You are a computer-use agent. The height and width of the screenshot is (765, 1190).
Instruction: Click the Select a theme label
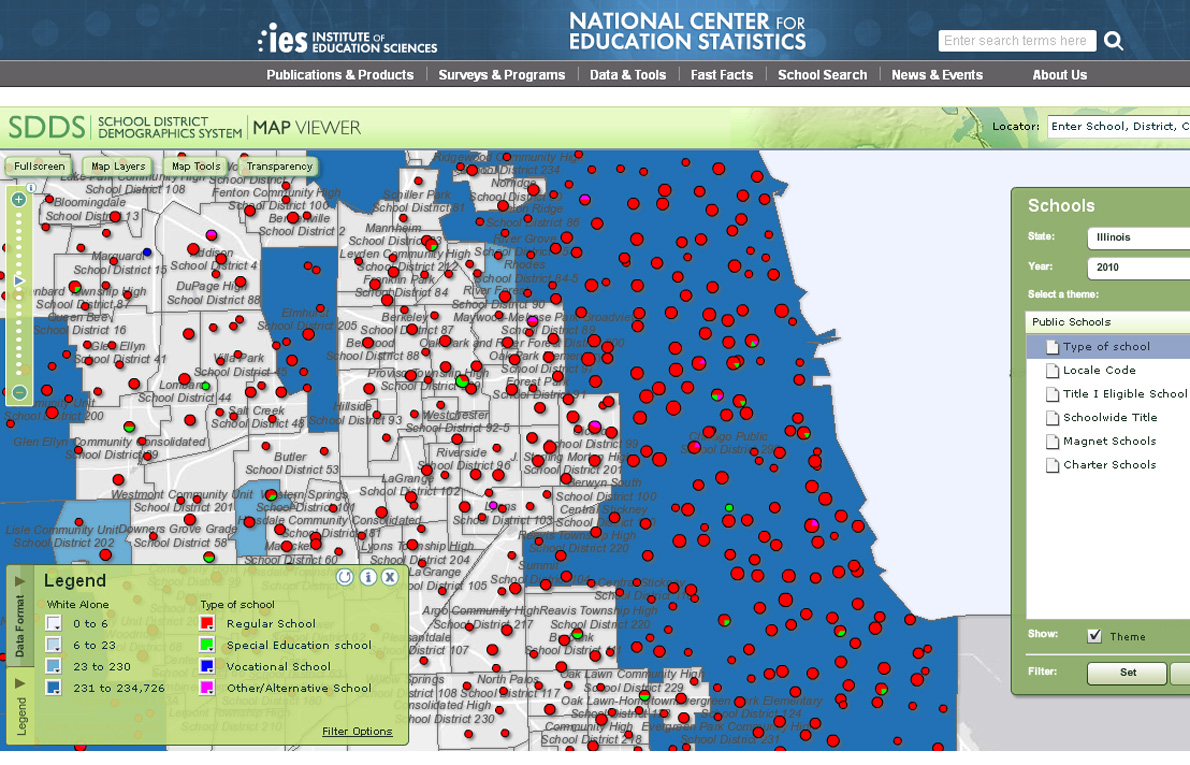[x=1062, y=294]
